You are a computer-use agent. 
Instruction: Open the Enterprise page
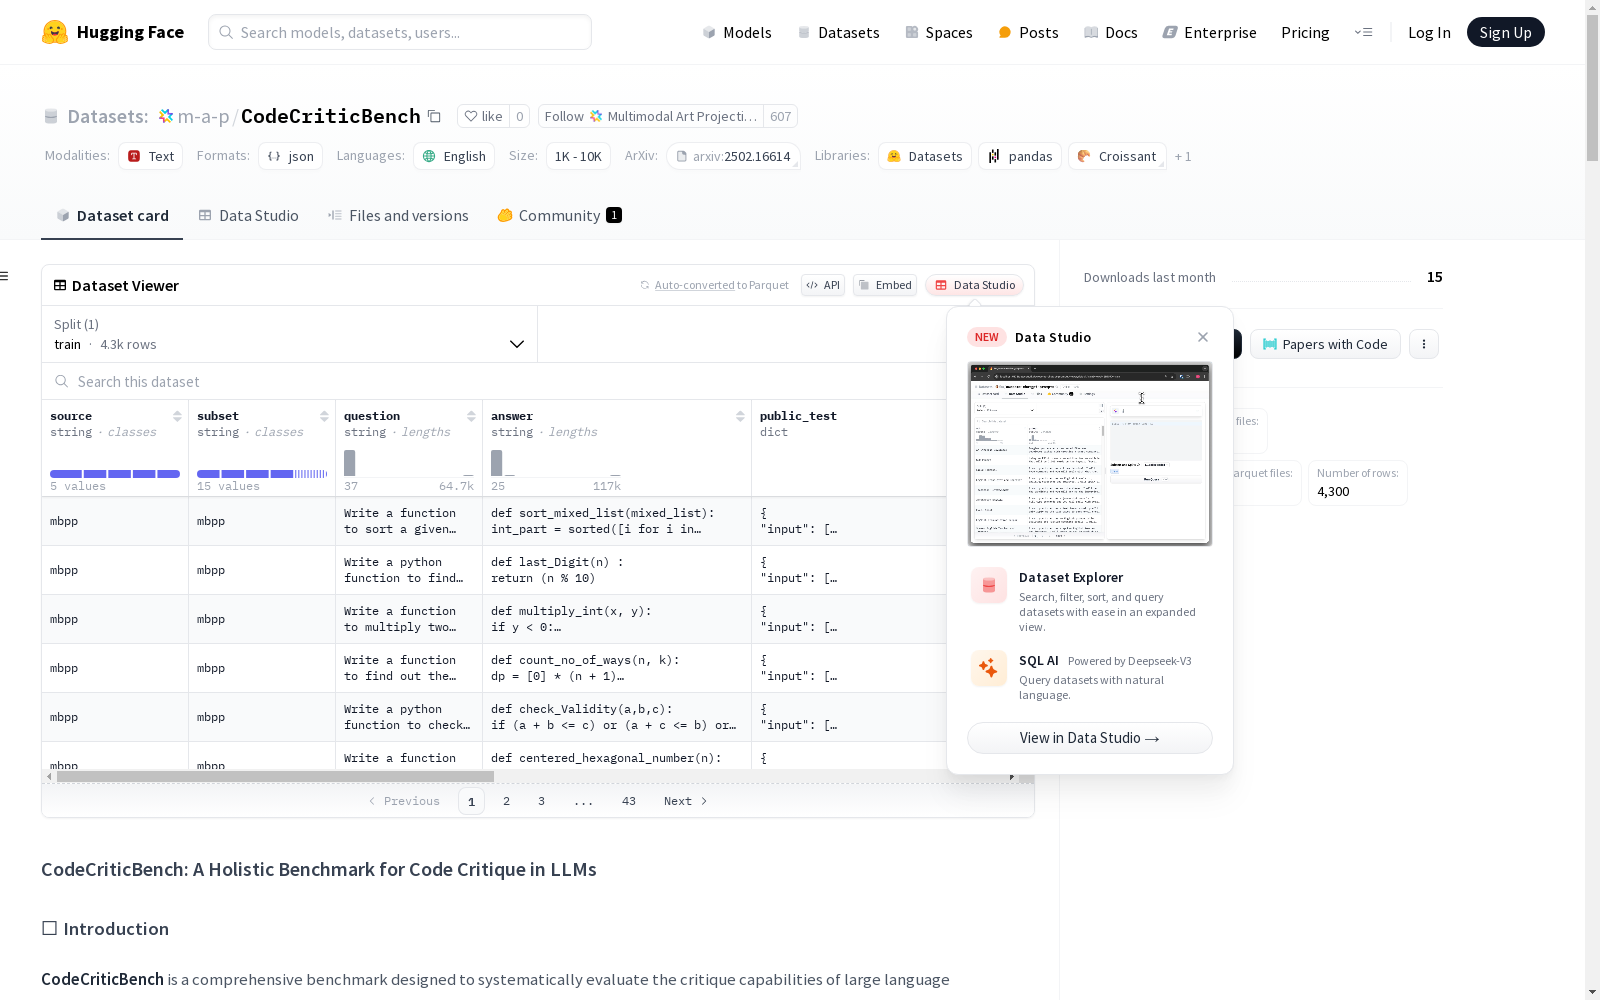pos(1209,32)
